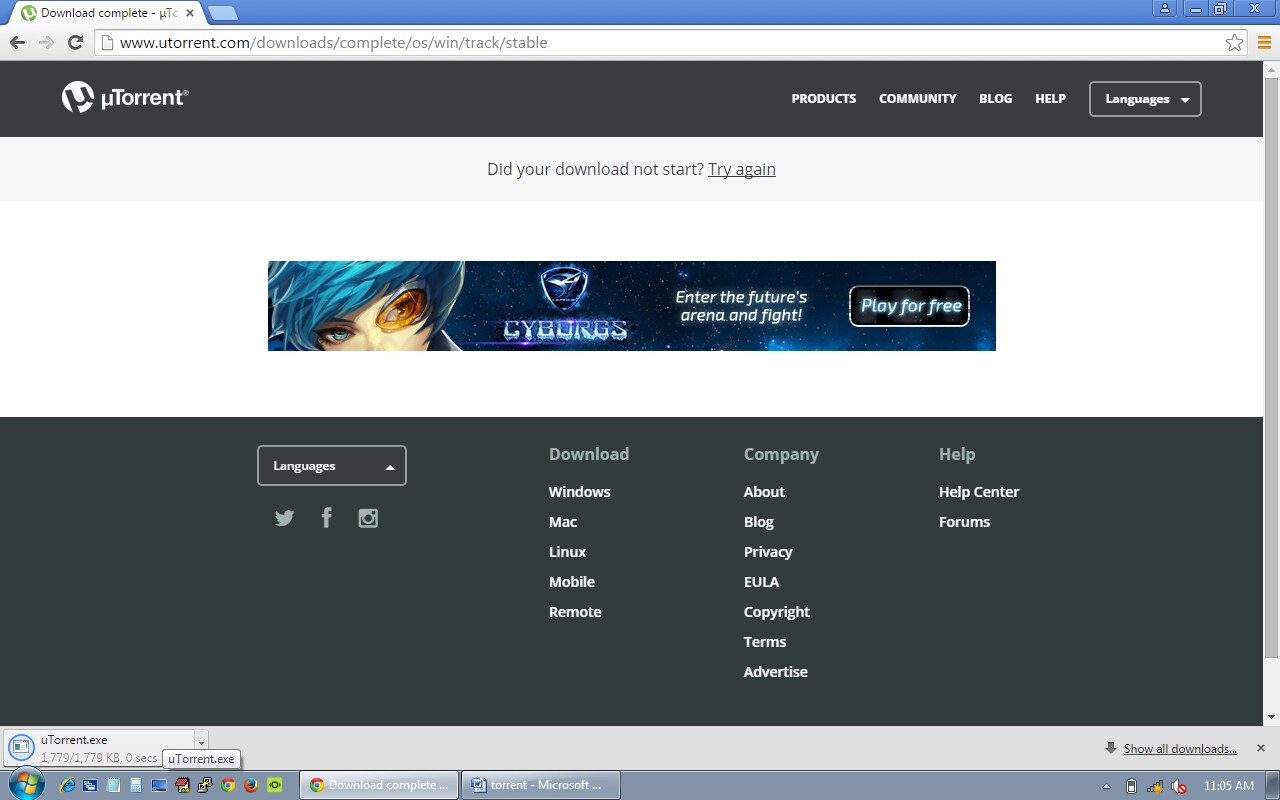Screen dimensions: 1280x800
Task: Open the uTorrent.exe download options arrow
Action: click(201, 743)
